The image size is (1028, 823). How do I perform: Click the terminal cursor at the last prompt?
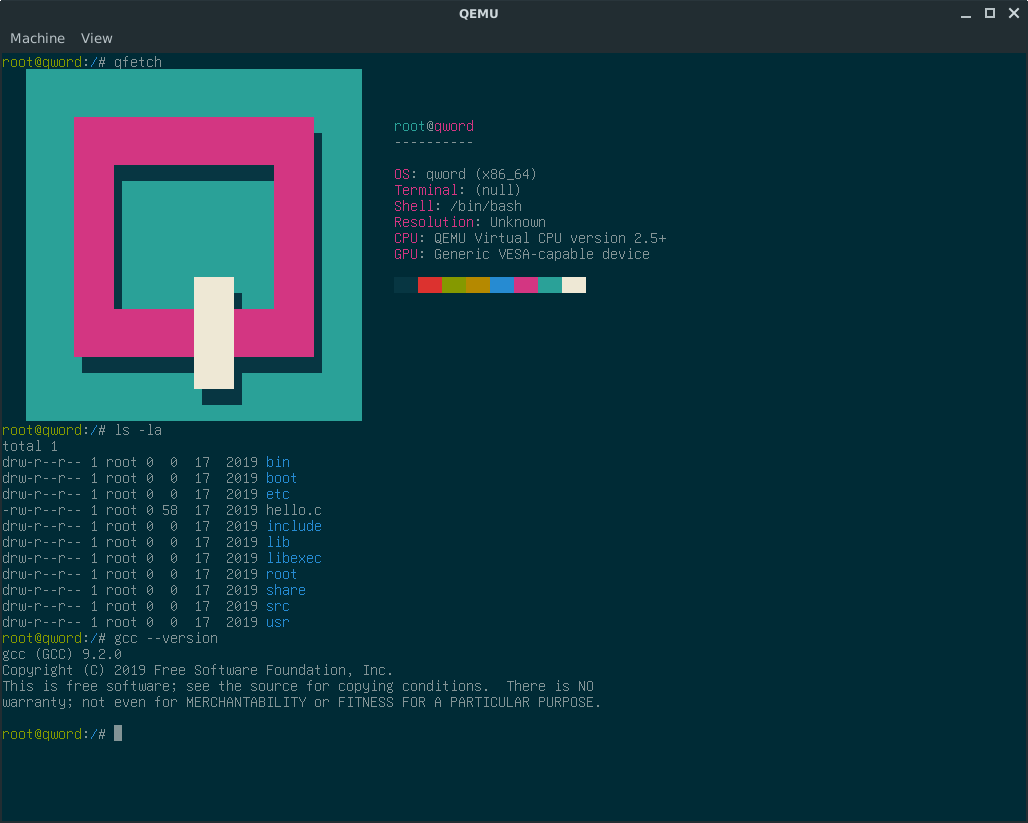tap(118, 734)
